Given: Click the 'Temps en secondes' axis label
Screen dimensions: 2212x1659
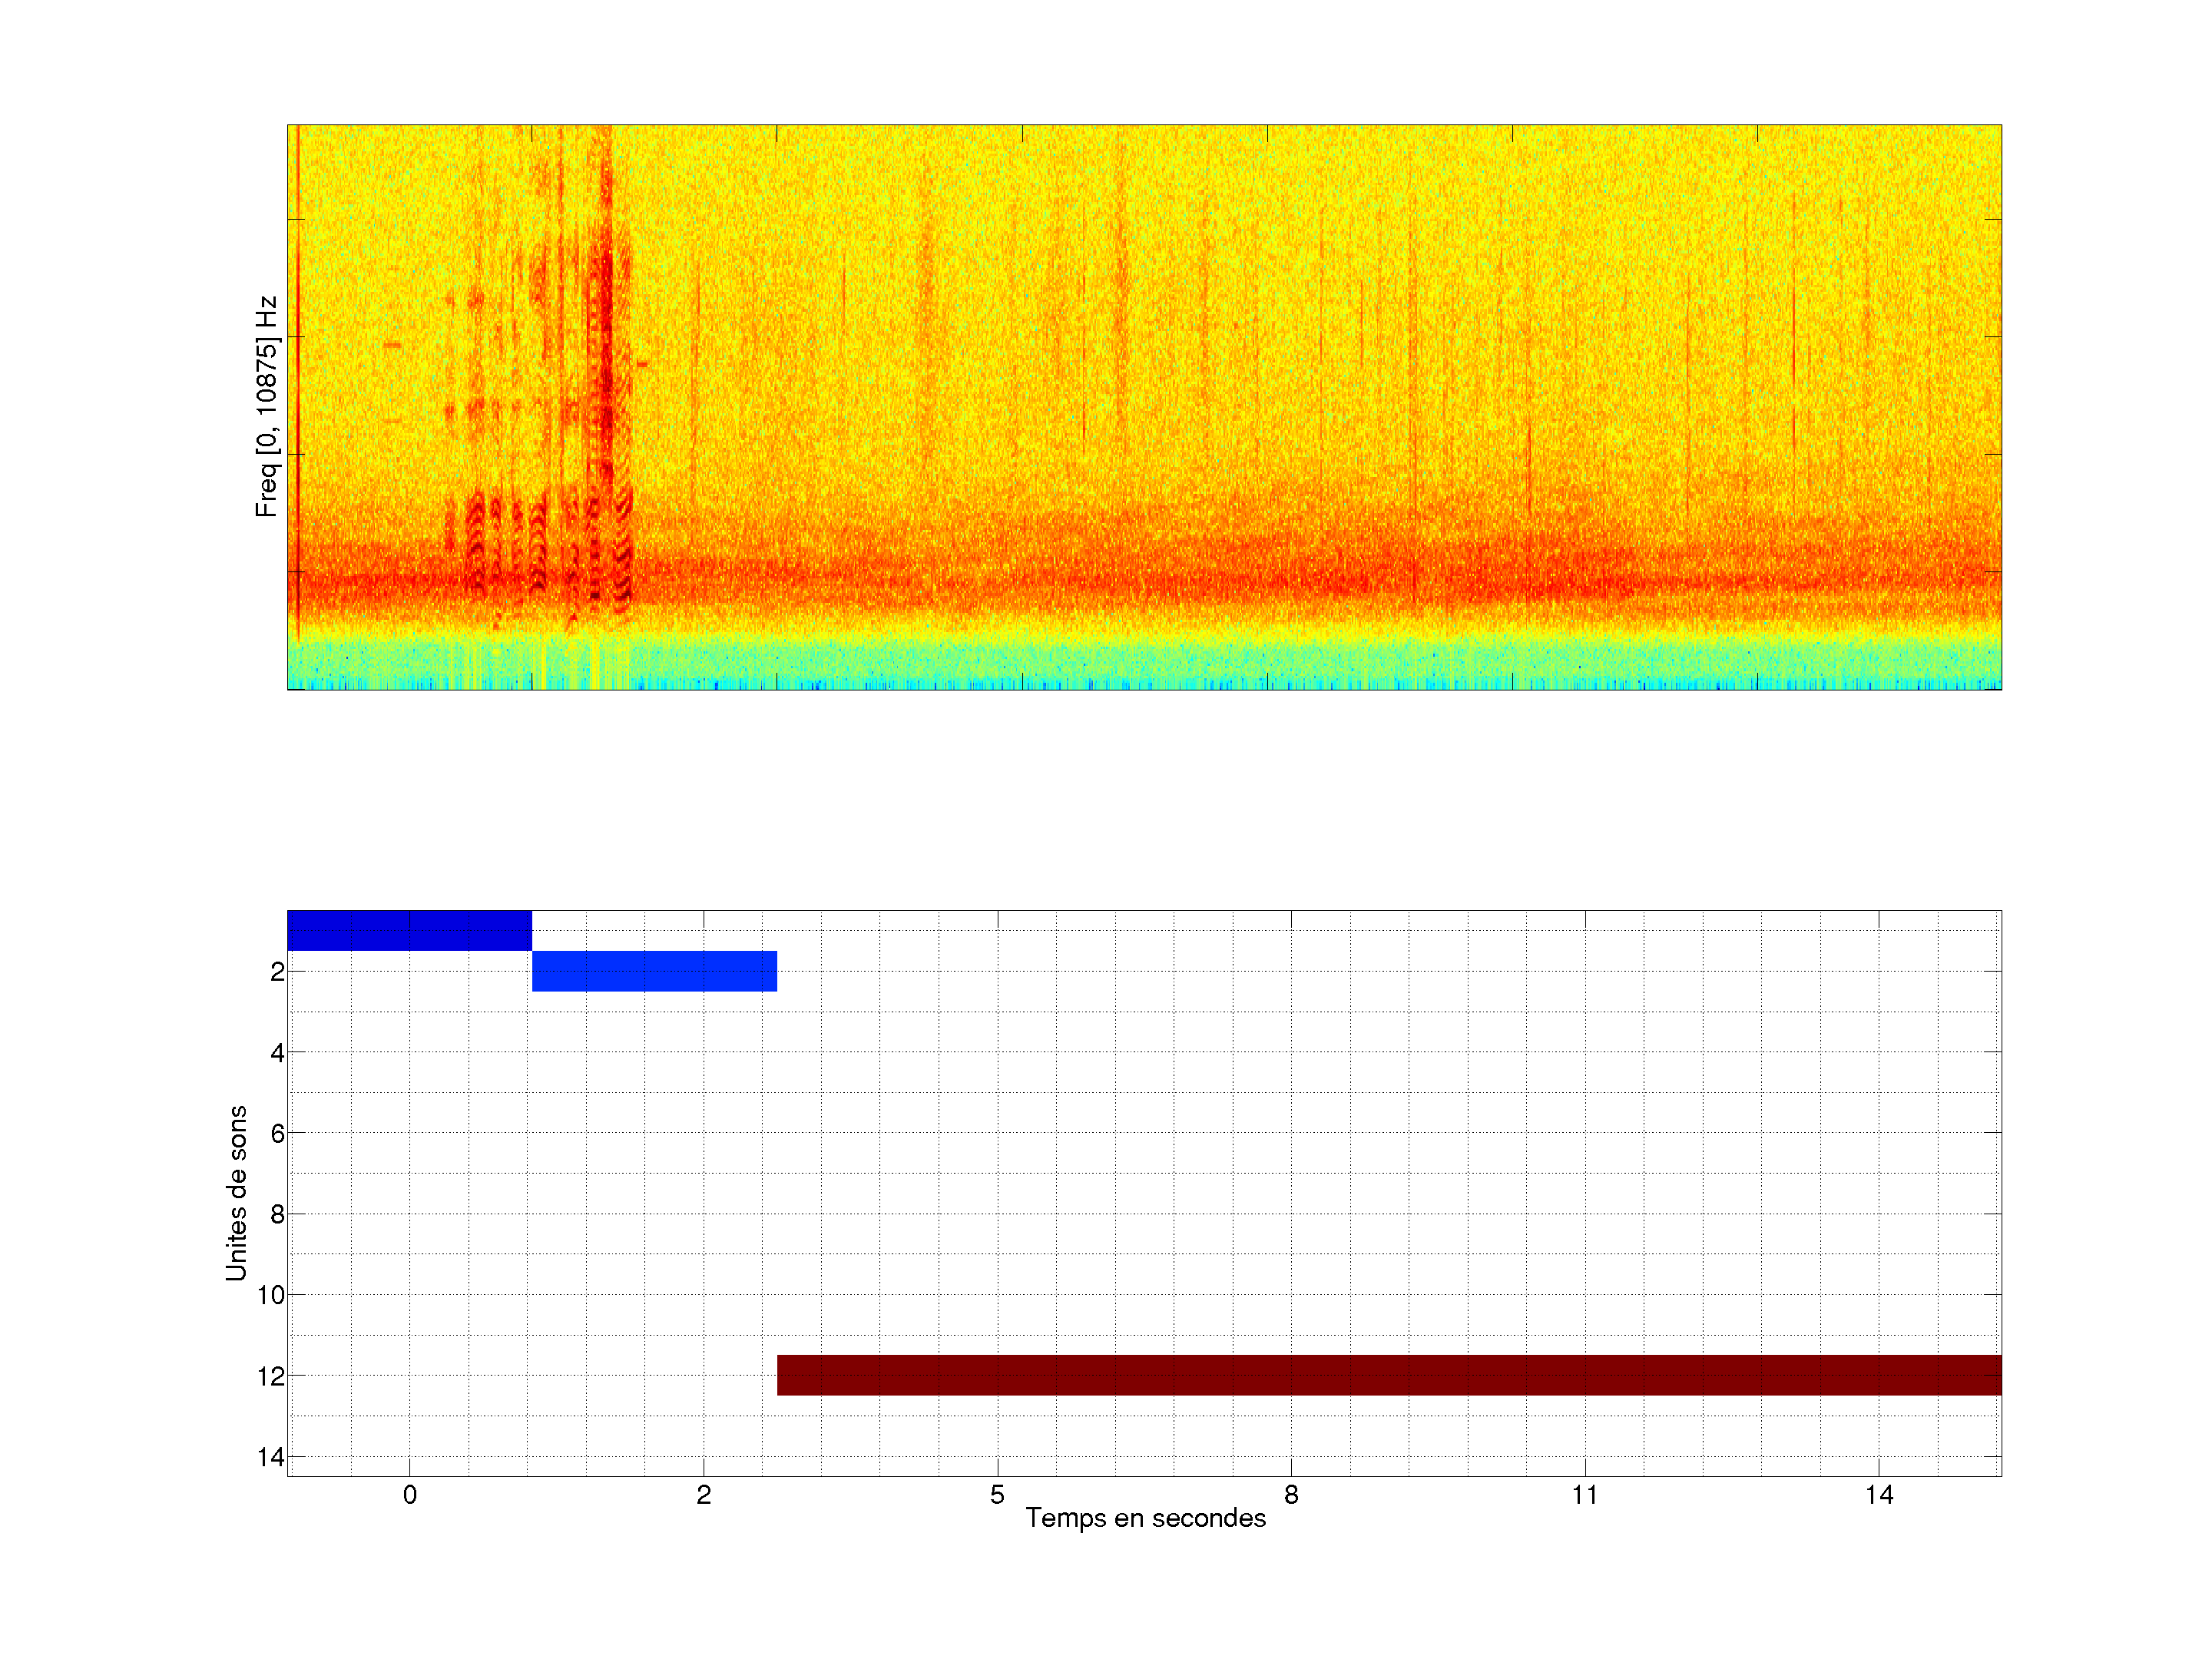Looking at the screenshot, I should pyautogui.click(x=1145, y=1518).
